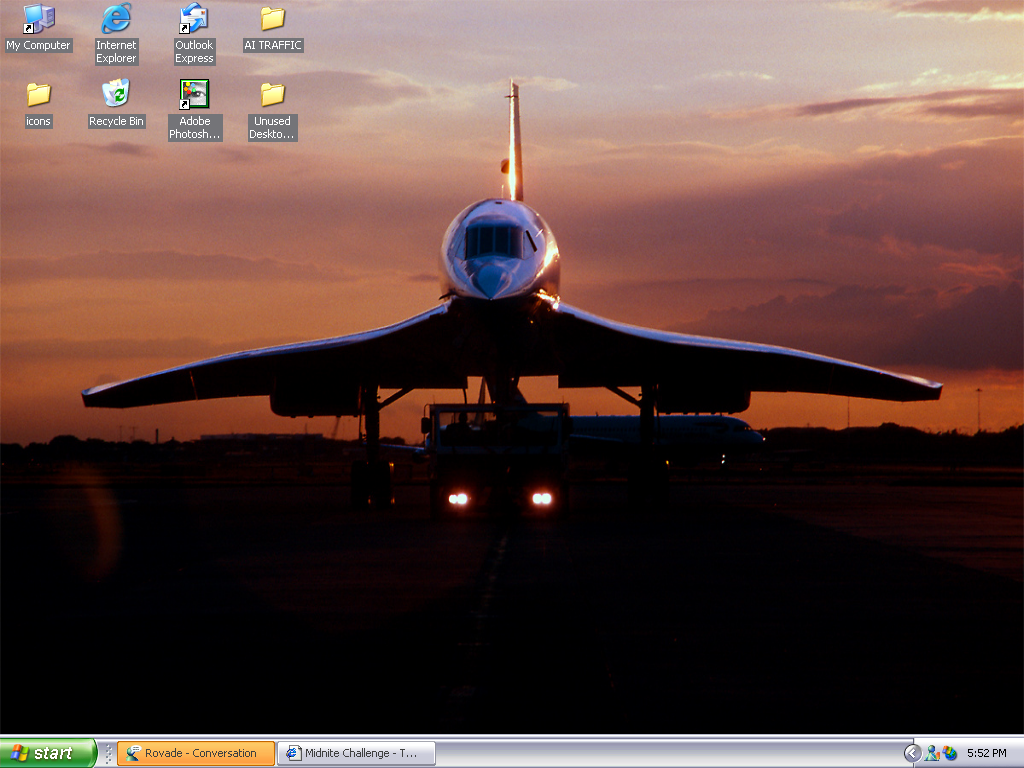Select the Recycle Bin icon
This screenshot has width=1024, height=768.
coord(116,94)
